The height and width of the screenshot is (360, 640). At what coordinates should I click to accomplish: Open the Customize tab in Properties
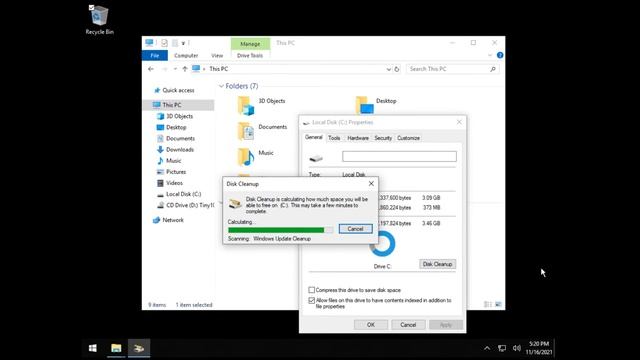pyautogui.click(x=408, y=138)
